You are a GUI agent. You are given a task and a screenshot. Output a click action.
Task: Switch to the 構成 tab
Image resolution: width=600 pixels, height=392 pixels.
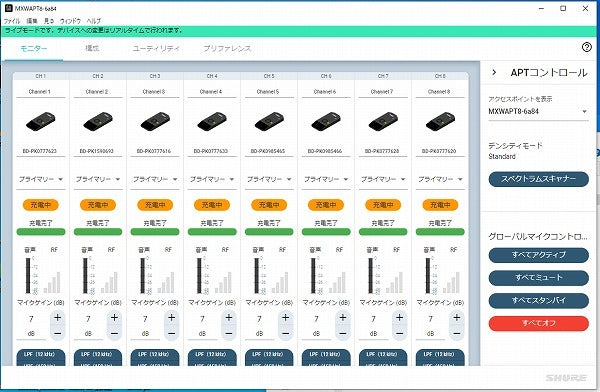tap(92, 48)
